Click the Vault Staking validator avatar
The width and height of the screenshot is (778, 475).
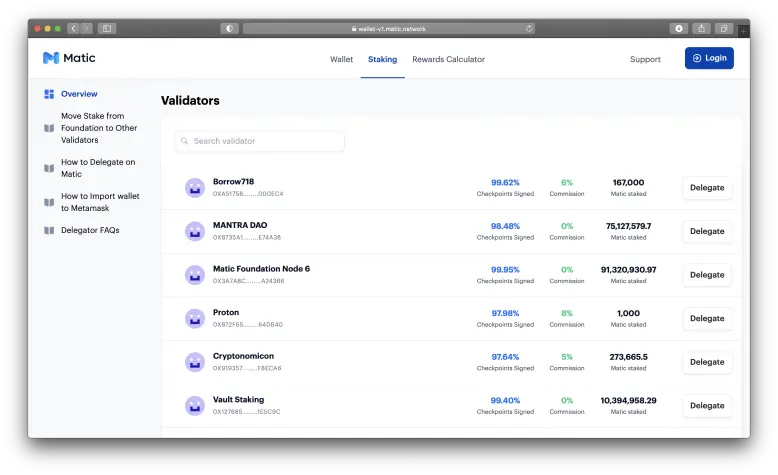pos(195,406)
